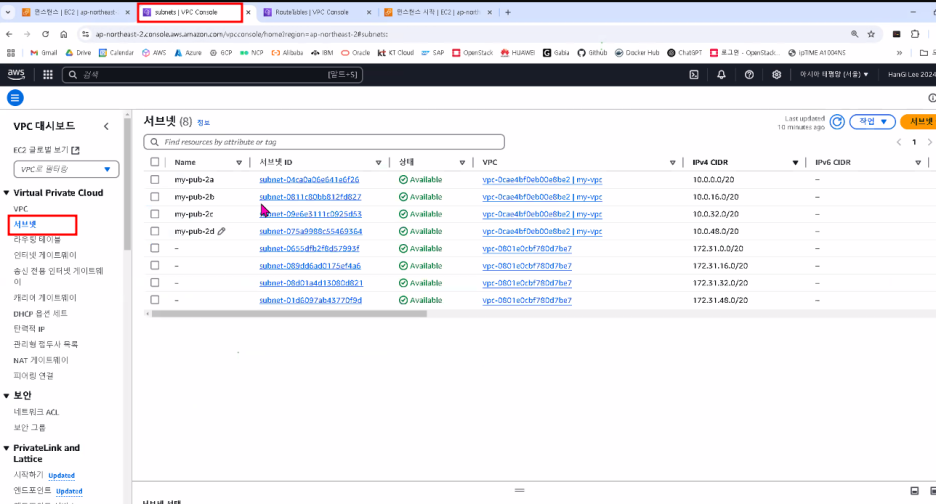The image size is (936, 504).
Task: Edit the my-pub-2d name pencil icon
Action: click(x=221, y=231)
